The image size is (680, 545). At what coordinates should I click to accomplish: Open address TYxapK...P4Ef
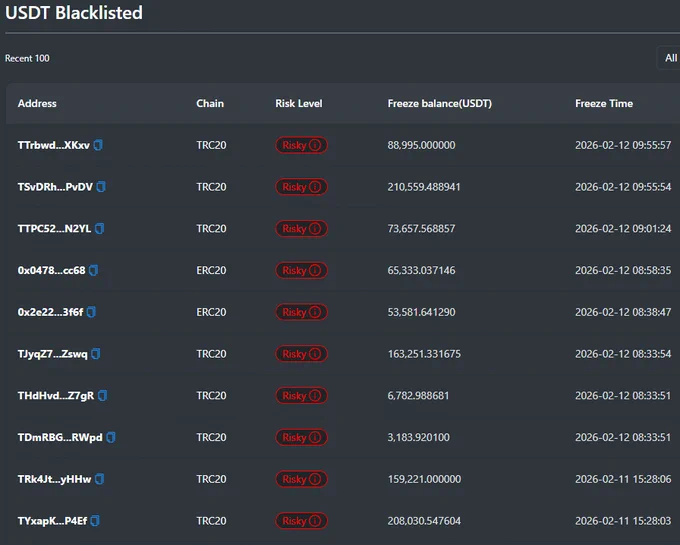[52, 521]
